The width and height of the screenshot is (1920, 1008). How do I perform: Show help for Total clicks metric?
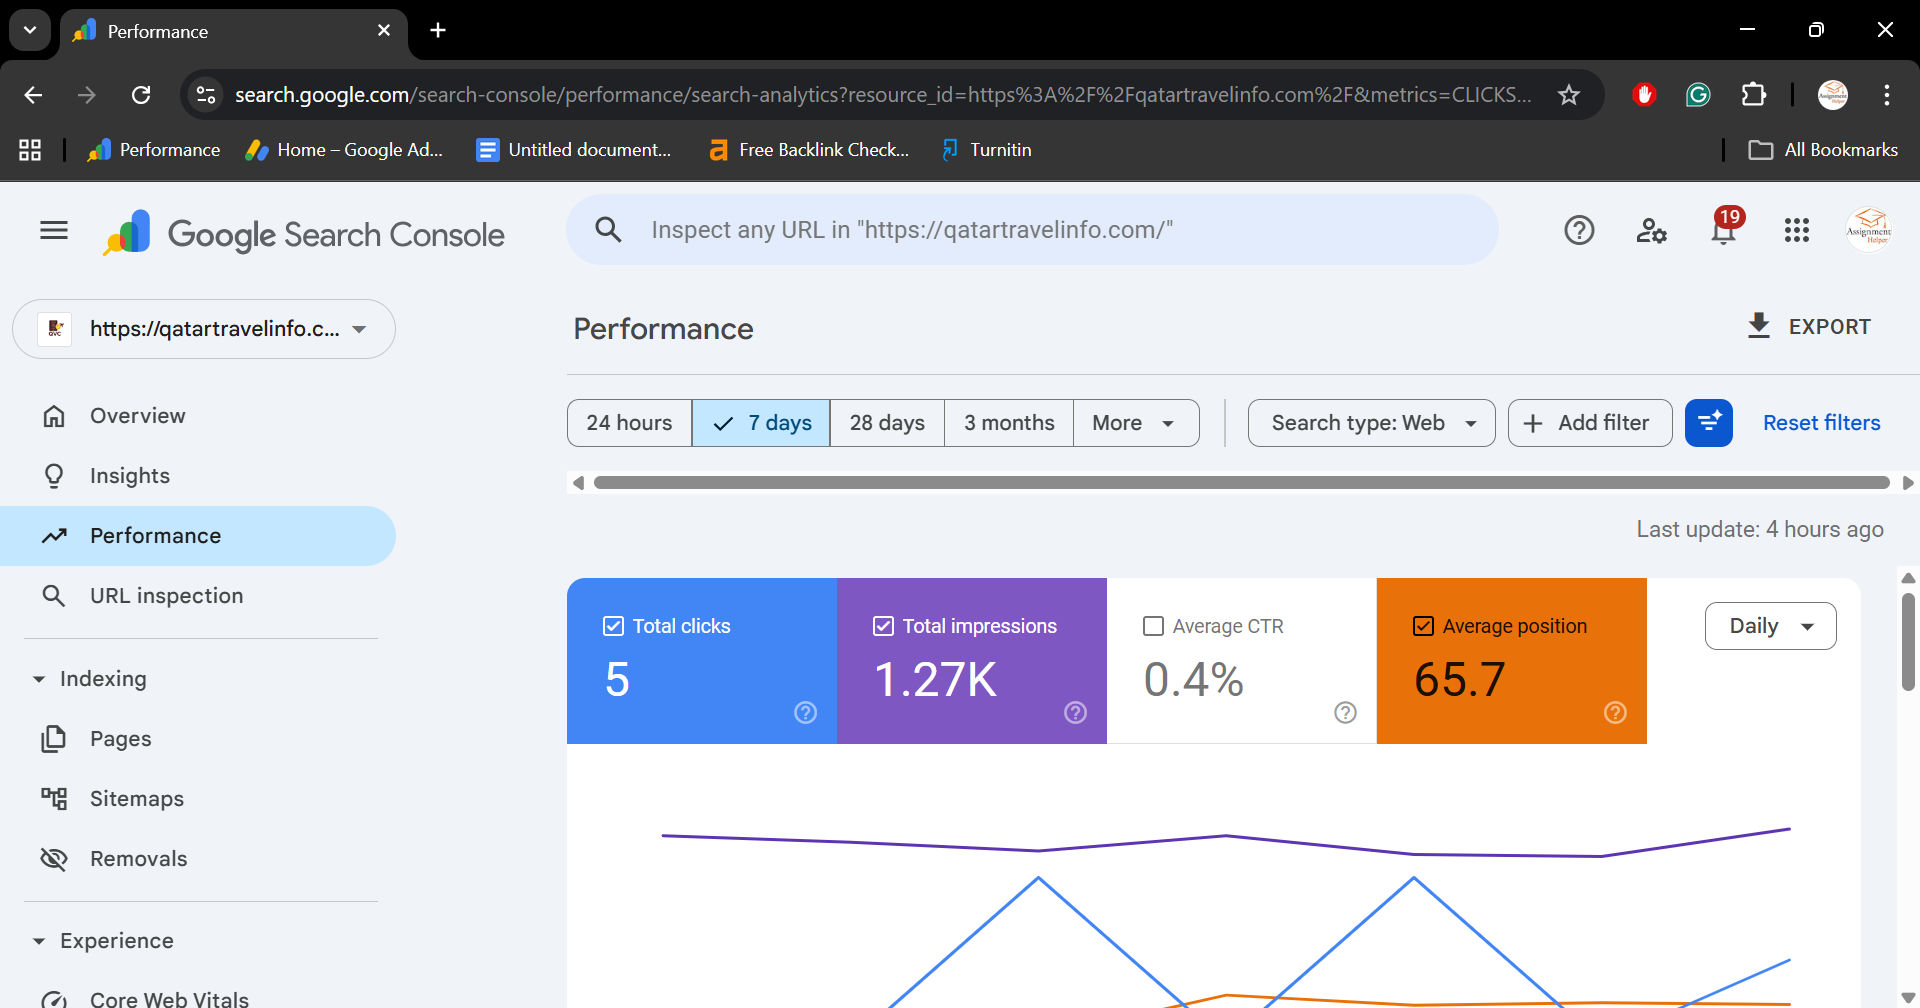click(805, 712)
